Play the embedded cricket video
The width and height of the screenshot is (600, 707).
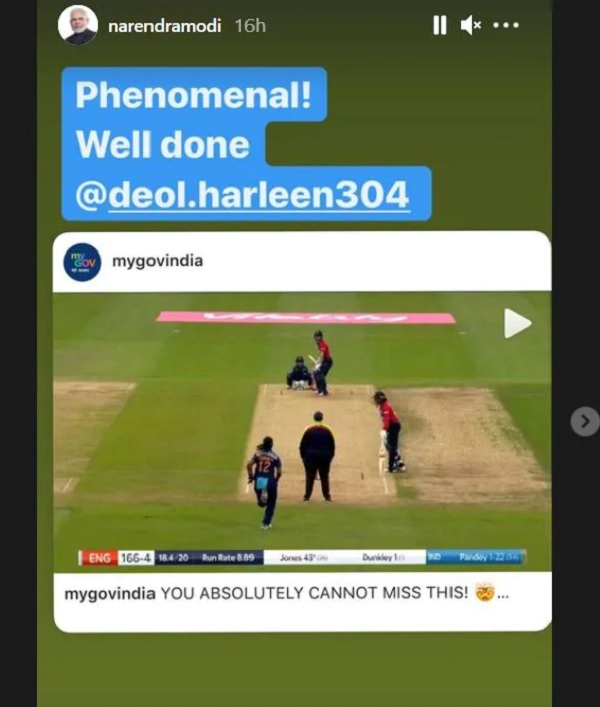518,323
